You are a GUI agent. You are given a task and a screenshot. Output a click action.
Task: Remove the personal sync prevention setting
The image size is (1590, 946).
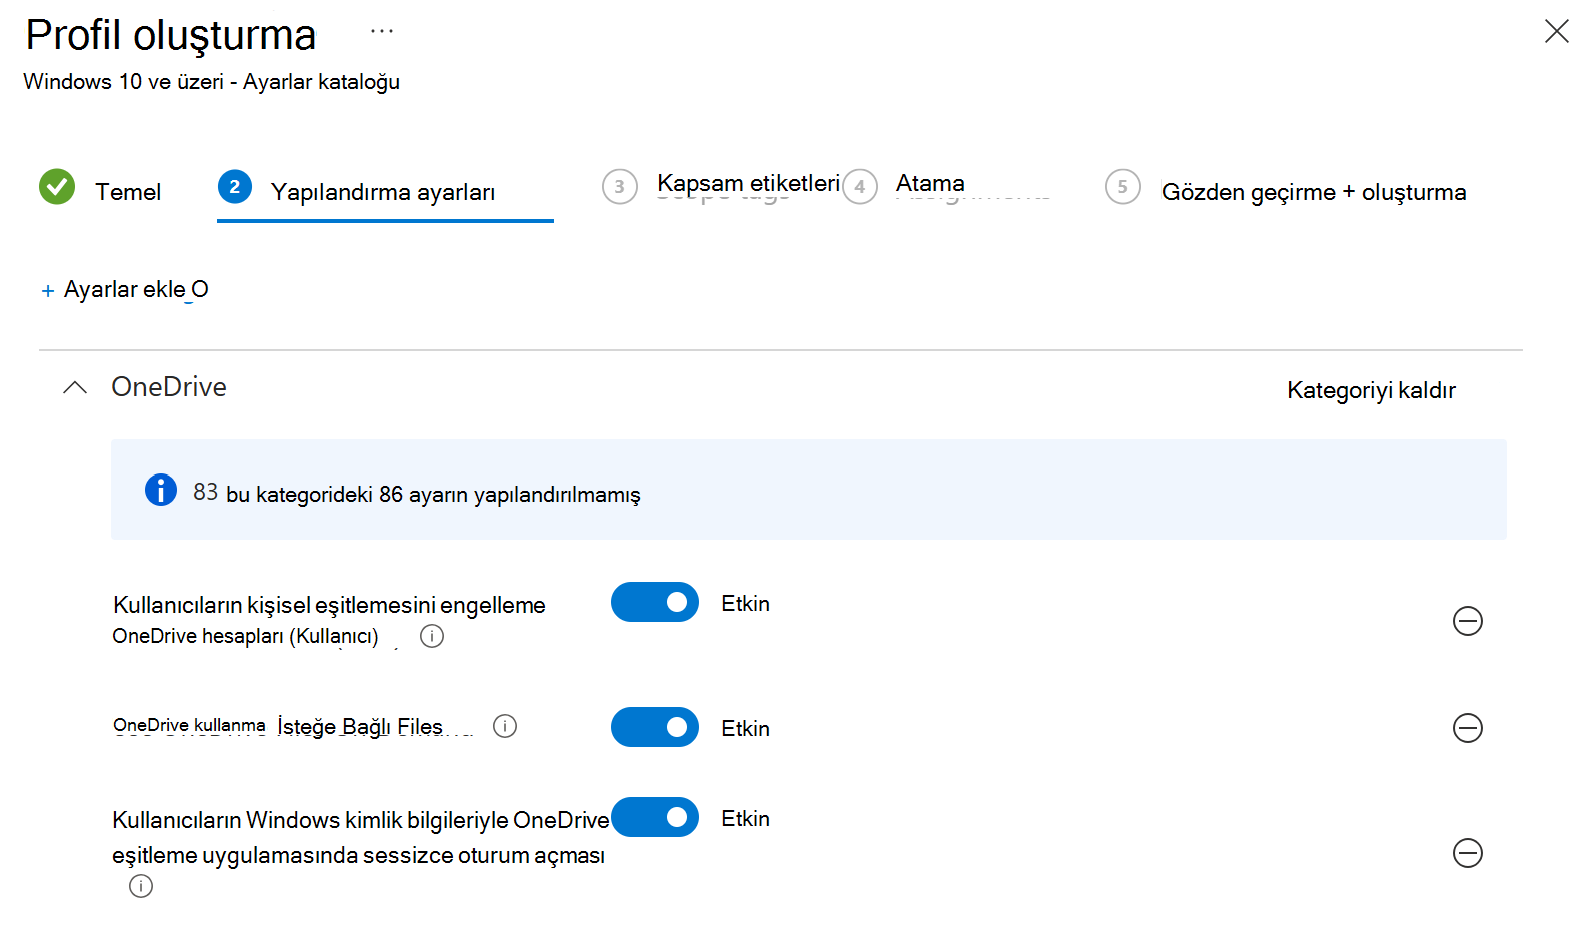[1467, 621]
